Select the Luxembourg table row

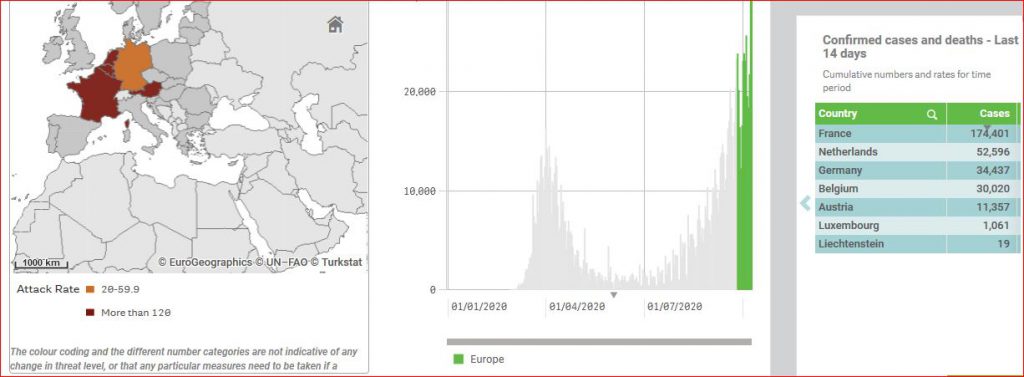(x=916, y=225)
